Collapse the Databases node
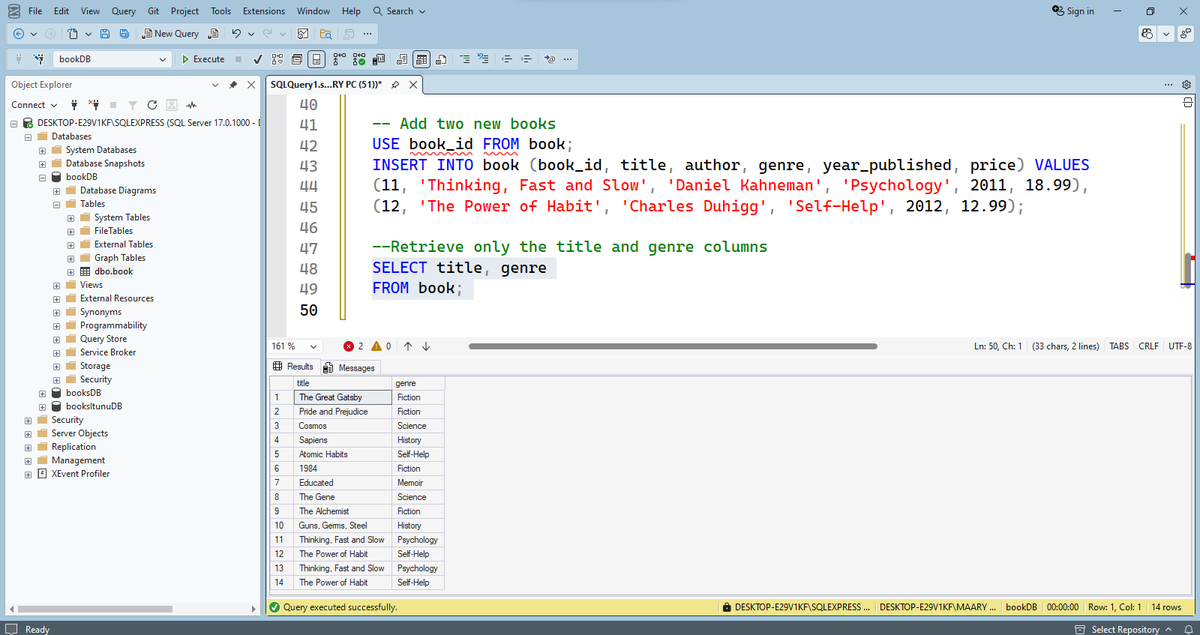The width and height of the screenshot is (1200, 635). click(x=29, y=136)
